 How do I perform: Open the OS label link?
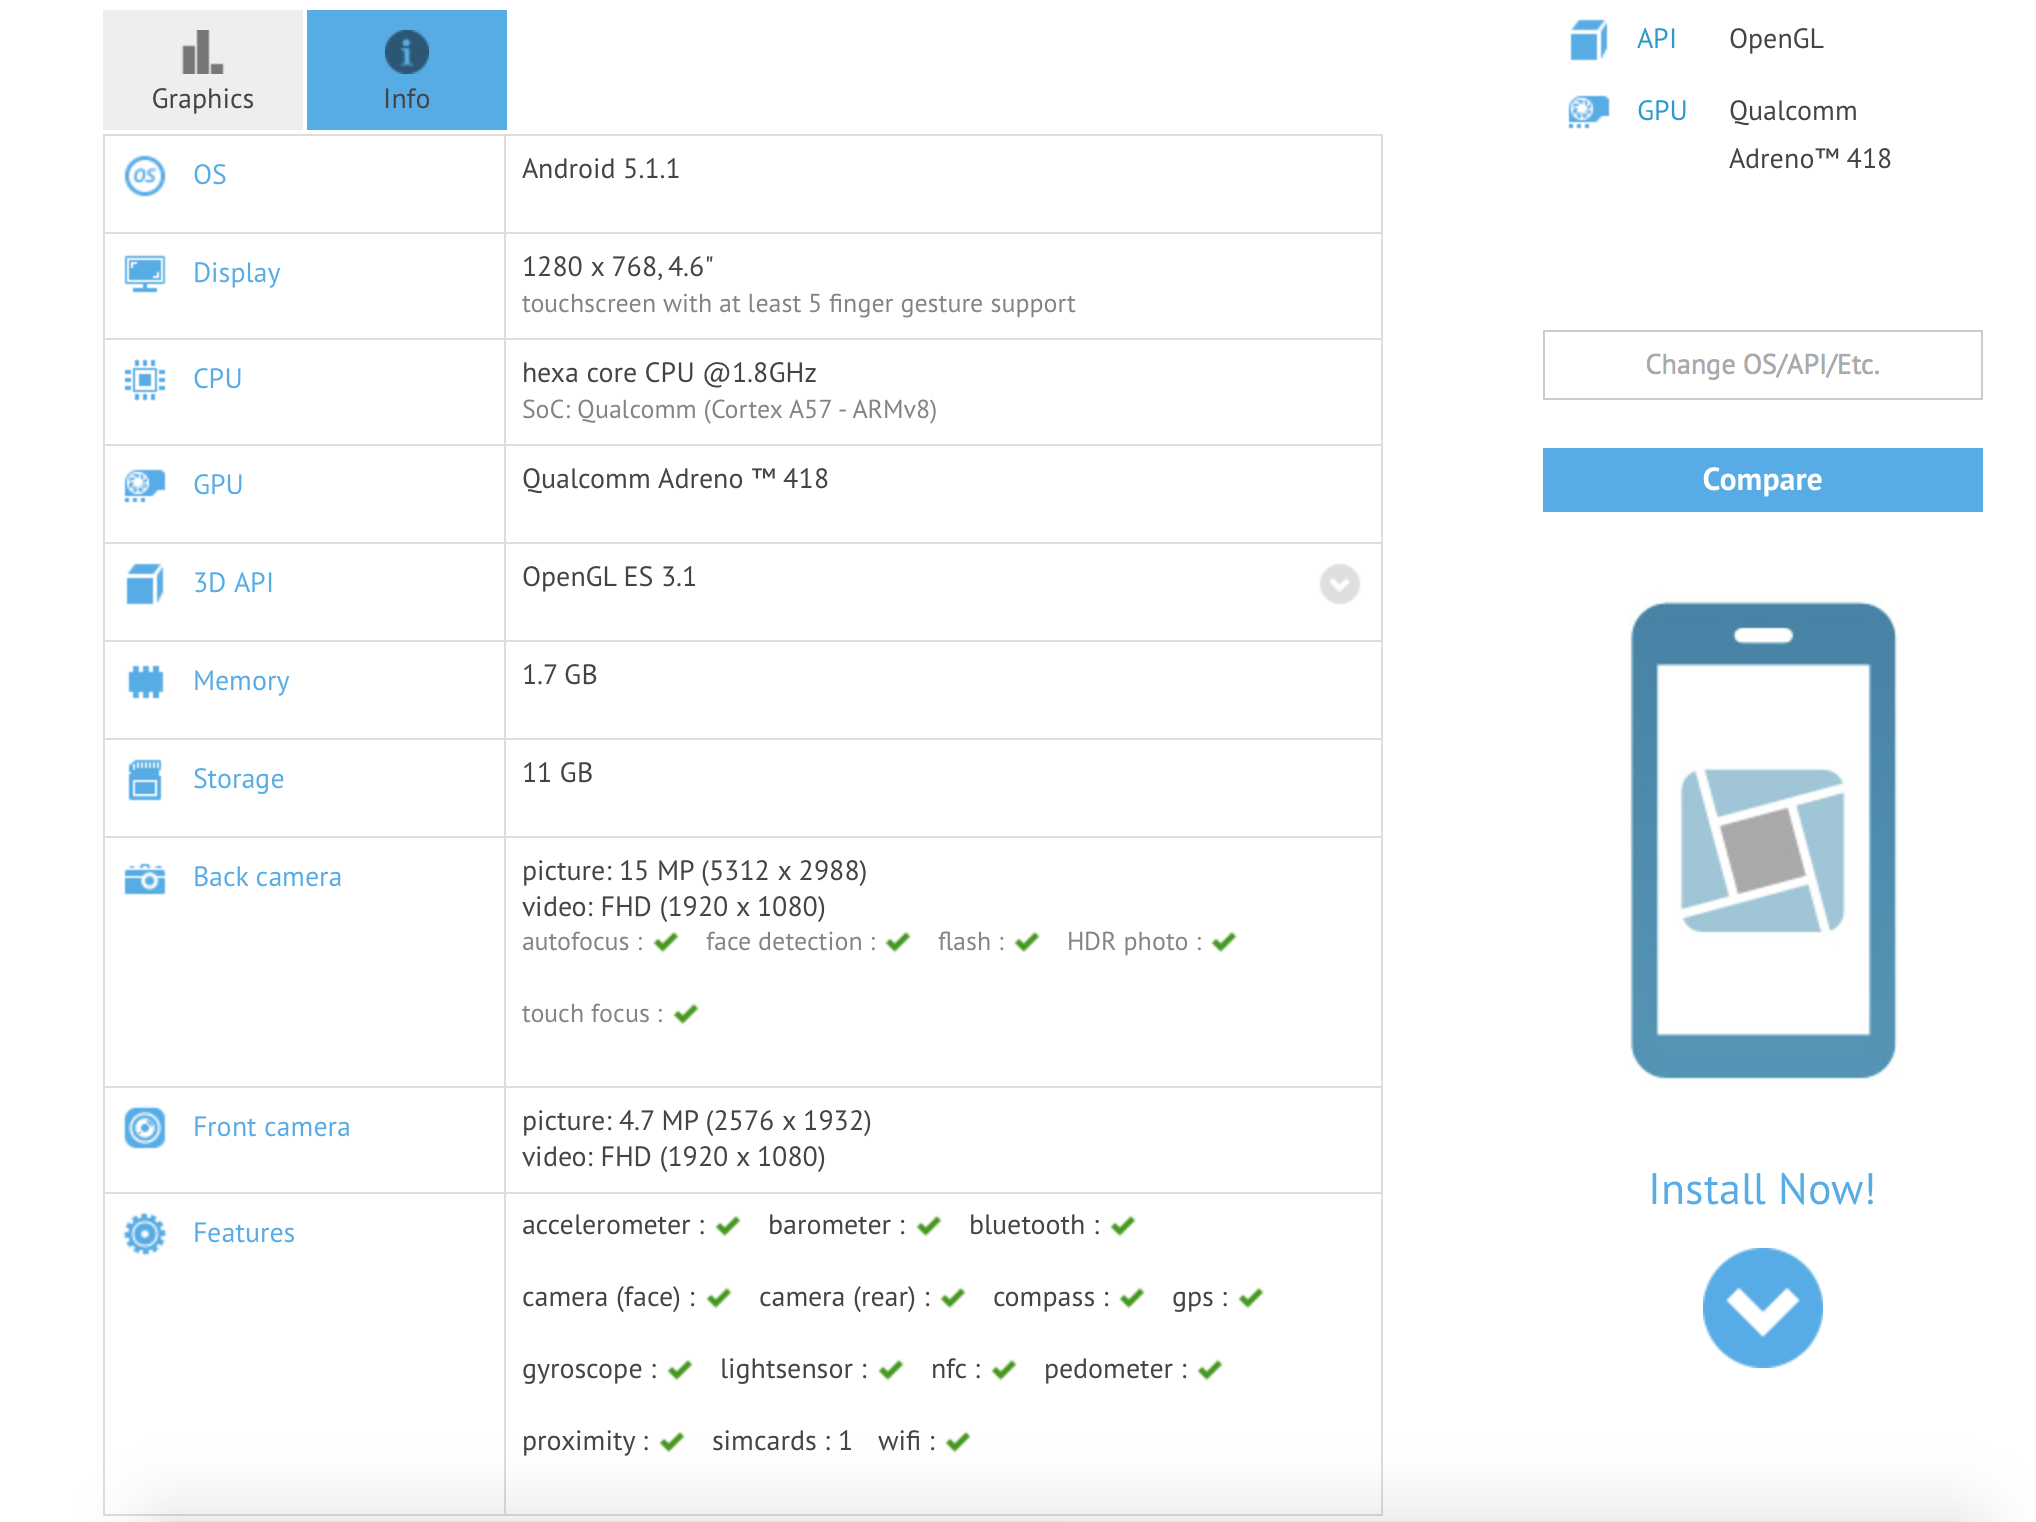209,175
